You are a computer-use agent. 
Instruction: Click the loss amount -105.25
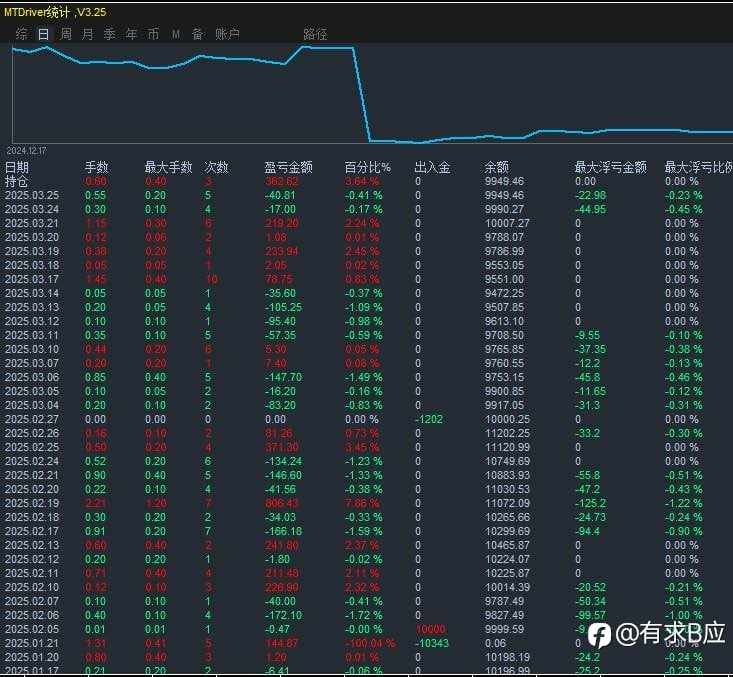(284, 307)
